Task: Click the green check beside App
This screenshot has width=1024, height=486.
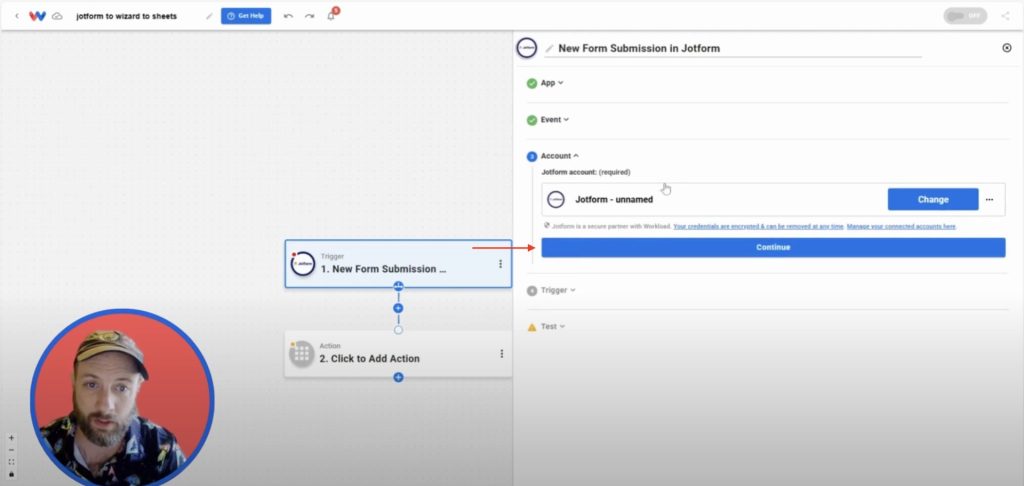Action: point(532,84)
